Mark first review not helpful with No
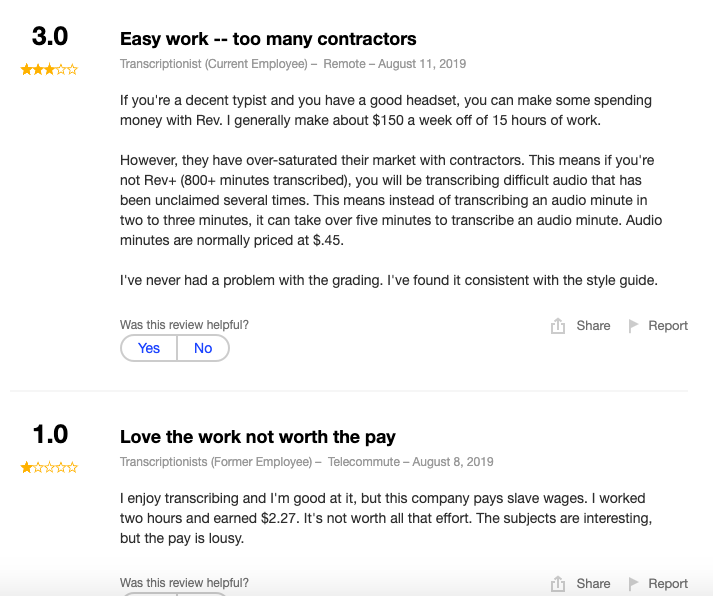Viewport: 713px width, 596px height. [203, 348]
